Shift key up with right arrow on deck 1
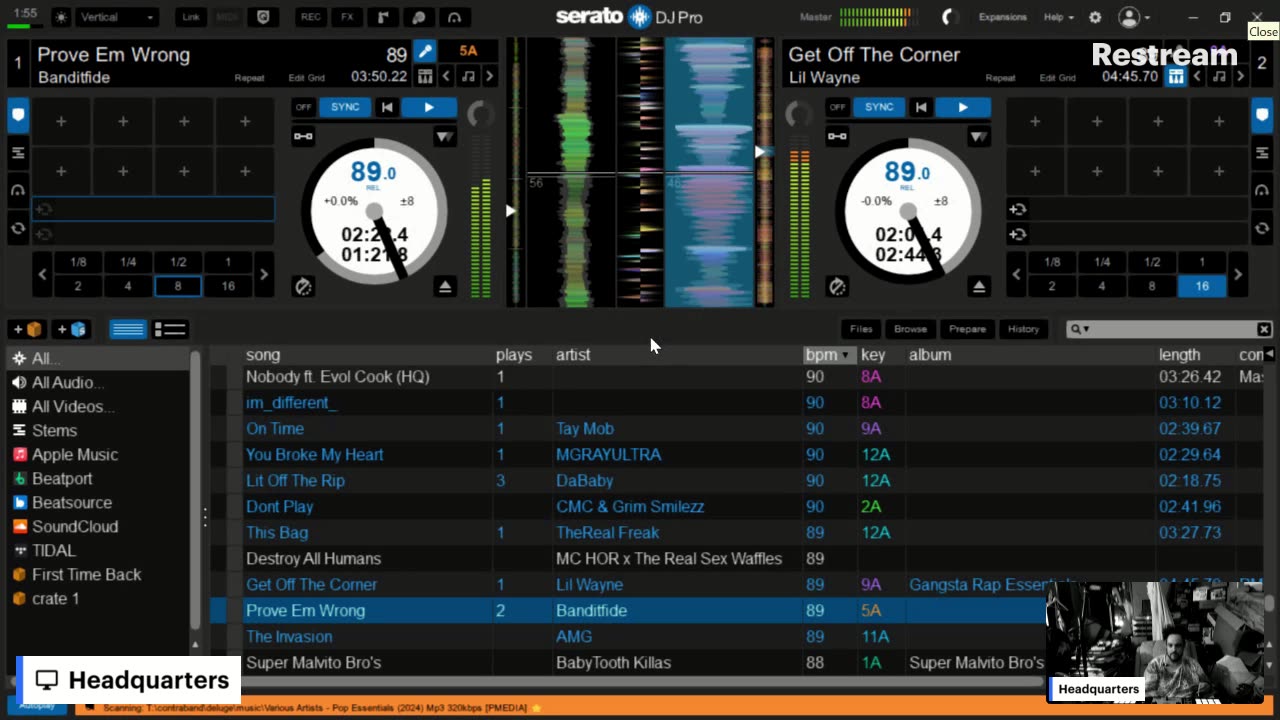The height and width of the screenshot is (720, 1280). [x=489, y=76]
